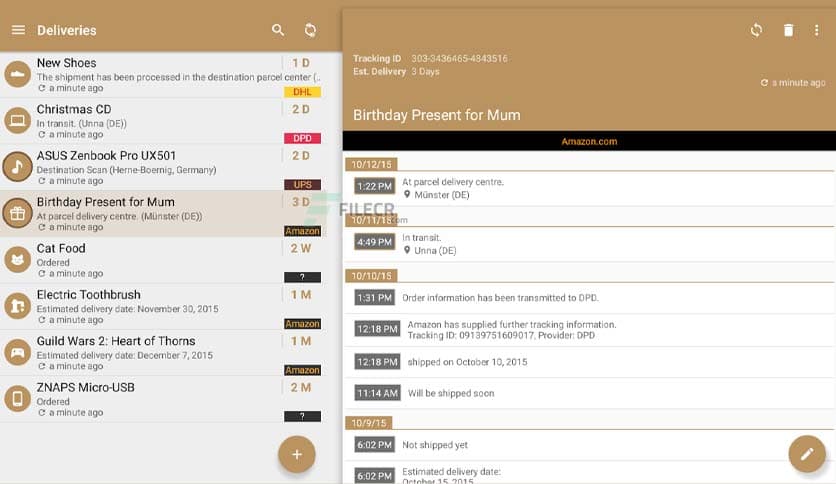The image size is (836, 484).
Task: Select the ASUS Zenbook music note icon
Action: click(x=18, y=167)
